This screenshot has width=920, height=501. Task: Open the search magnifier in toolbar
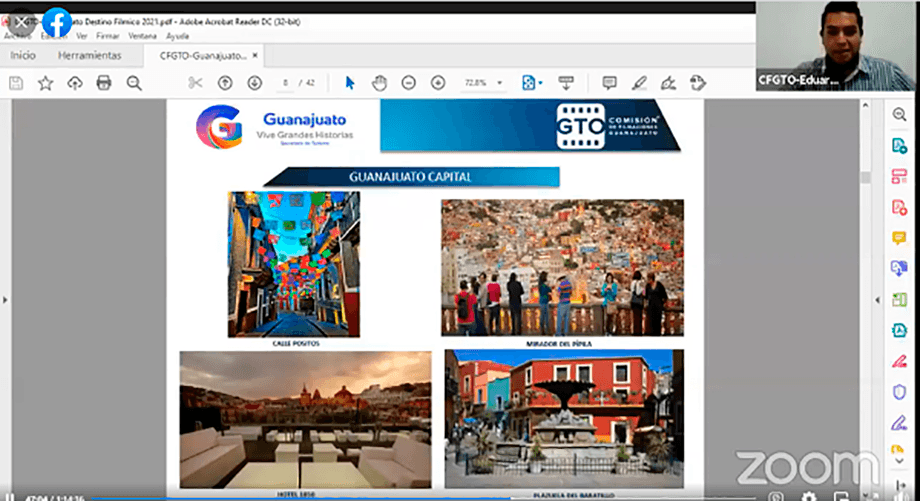click(134, 83)
